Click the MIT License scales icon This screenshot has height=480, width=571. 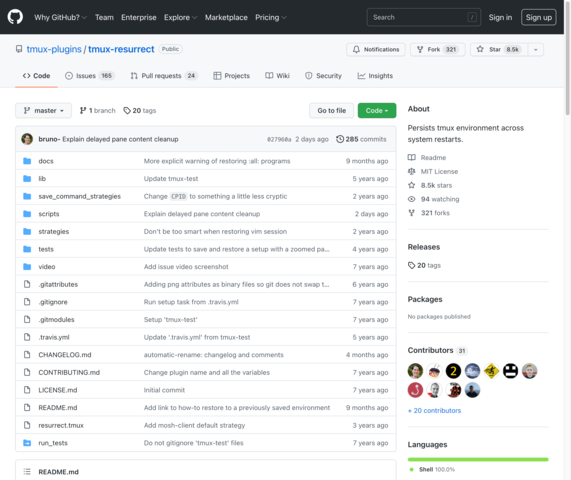[411, 171]
